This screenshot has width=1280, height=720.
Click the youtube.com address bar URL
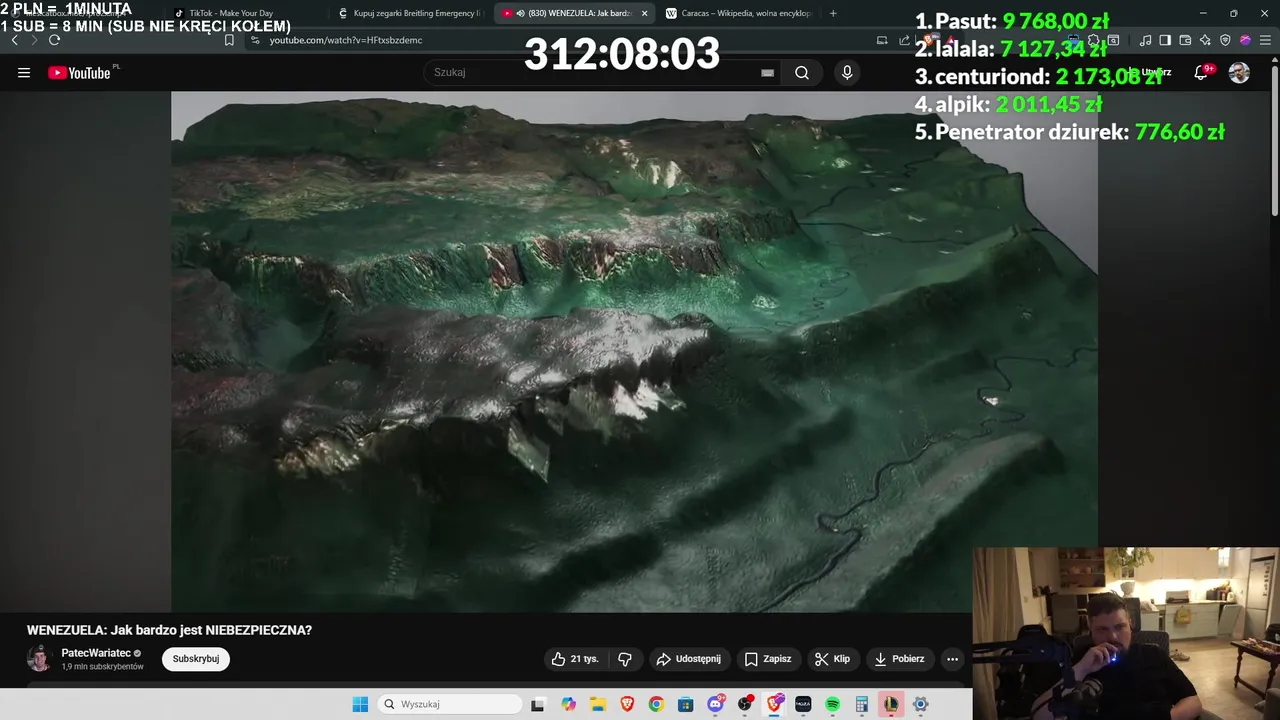pos(346,40)
